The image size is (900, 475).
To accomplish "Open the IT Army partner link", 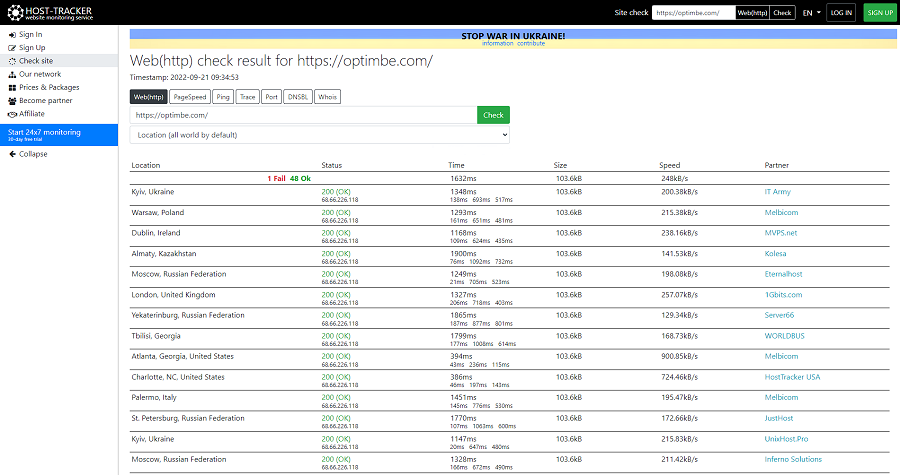I will click(777, 192).
